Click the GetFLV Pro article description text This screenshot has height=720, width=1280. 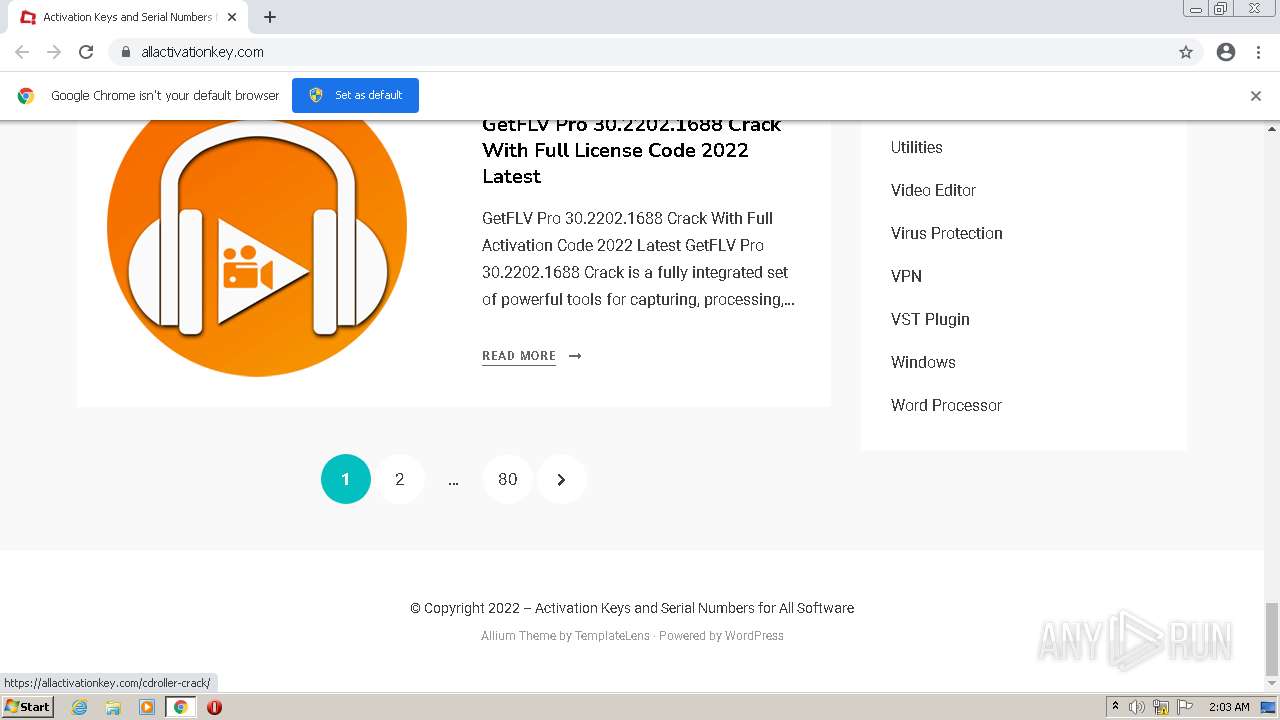[638, 259]
